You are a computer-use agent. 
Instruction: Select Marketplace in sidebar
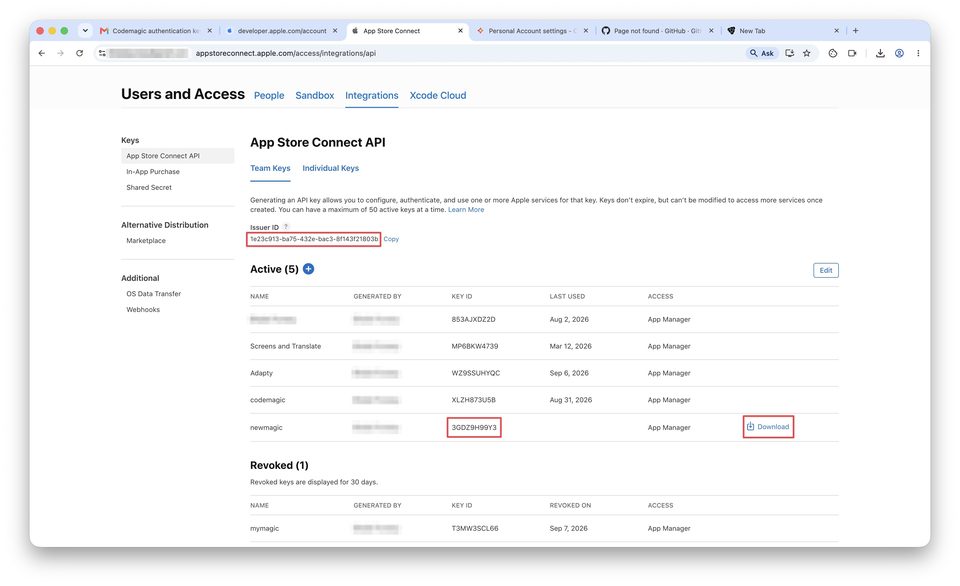[146, 241]
